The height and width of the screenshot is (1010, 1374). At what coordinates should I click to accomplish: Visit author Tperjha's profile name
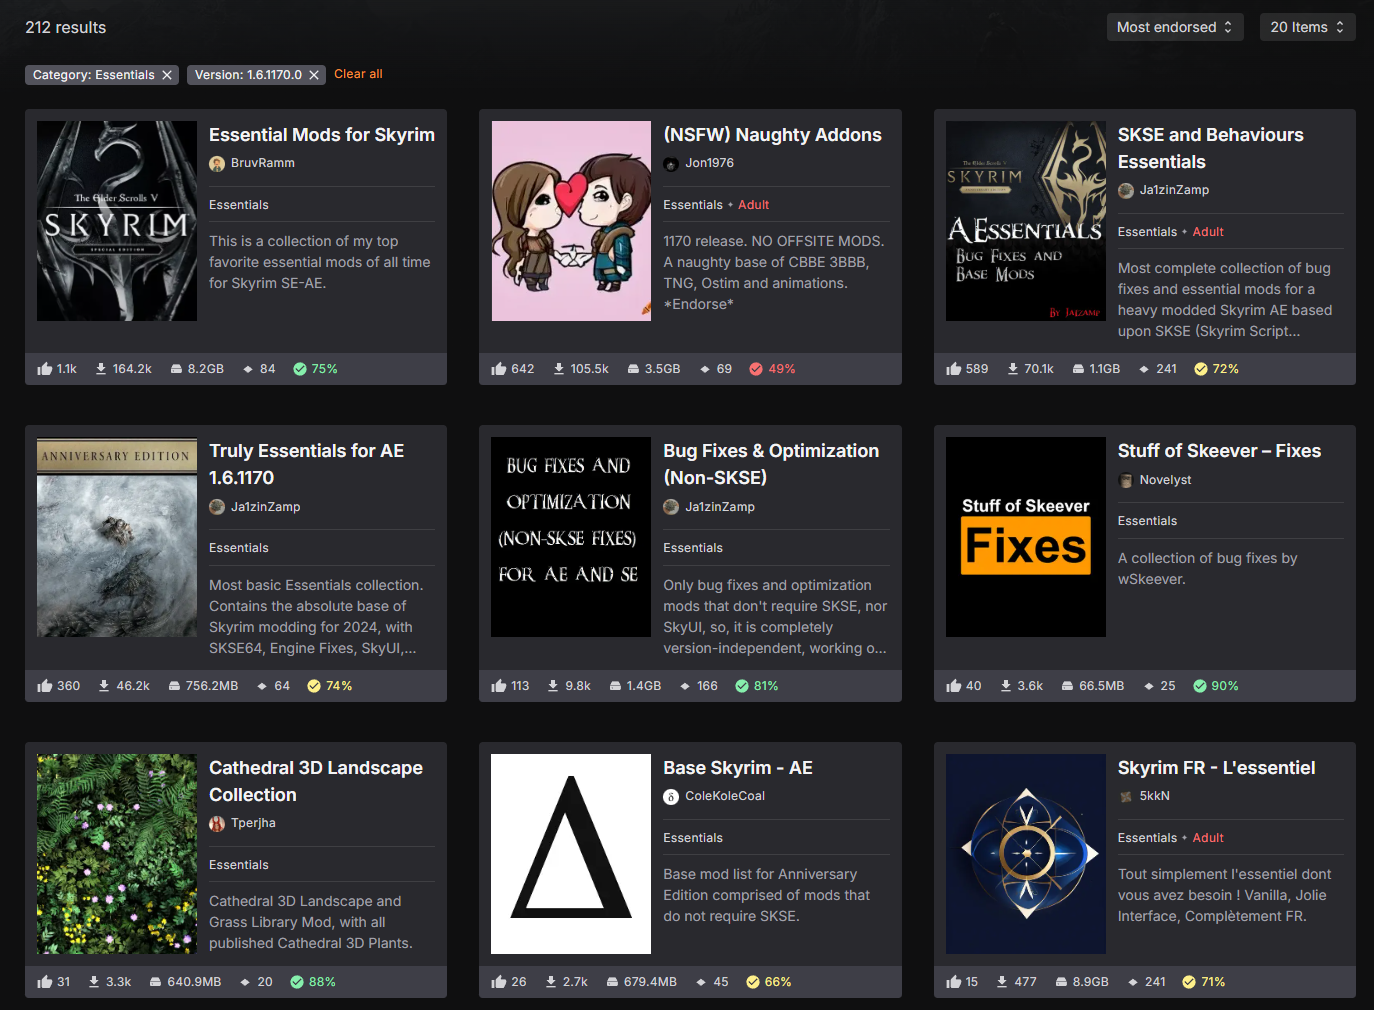(x=253, y=823)
